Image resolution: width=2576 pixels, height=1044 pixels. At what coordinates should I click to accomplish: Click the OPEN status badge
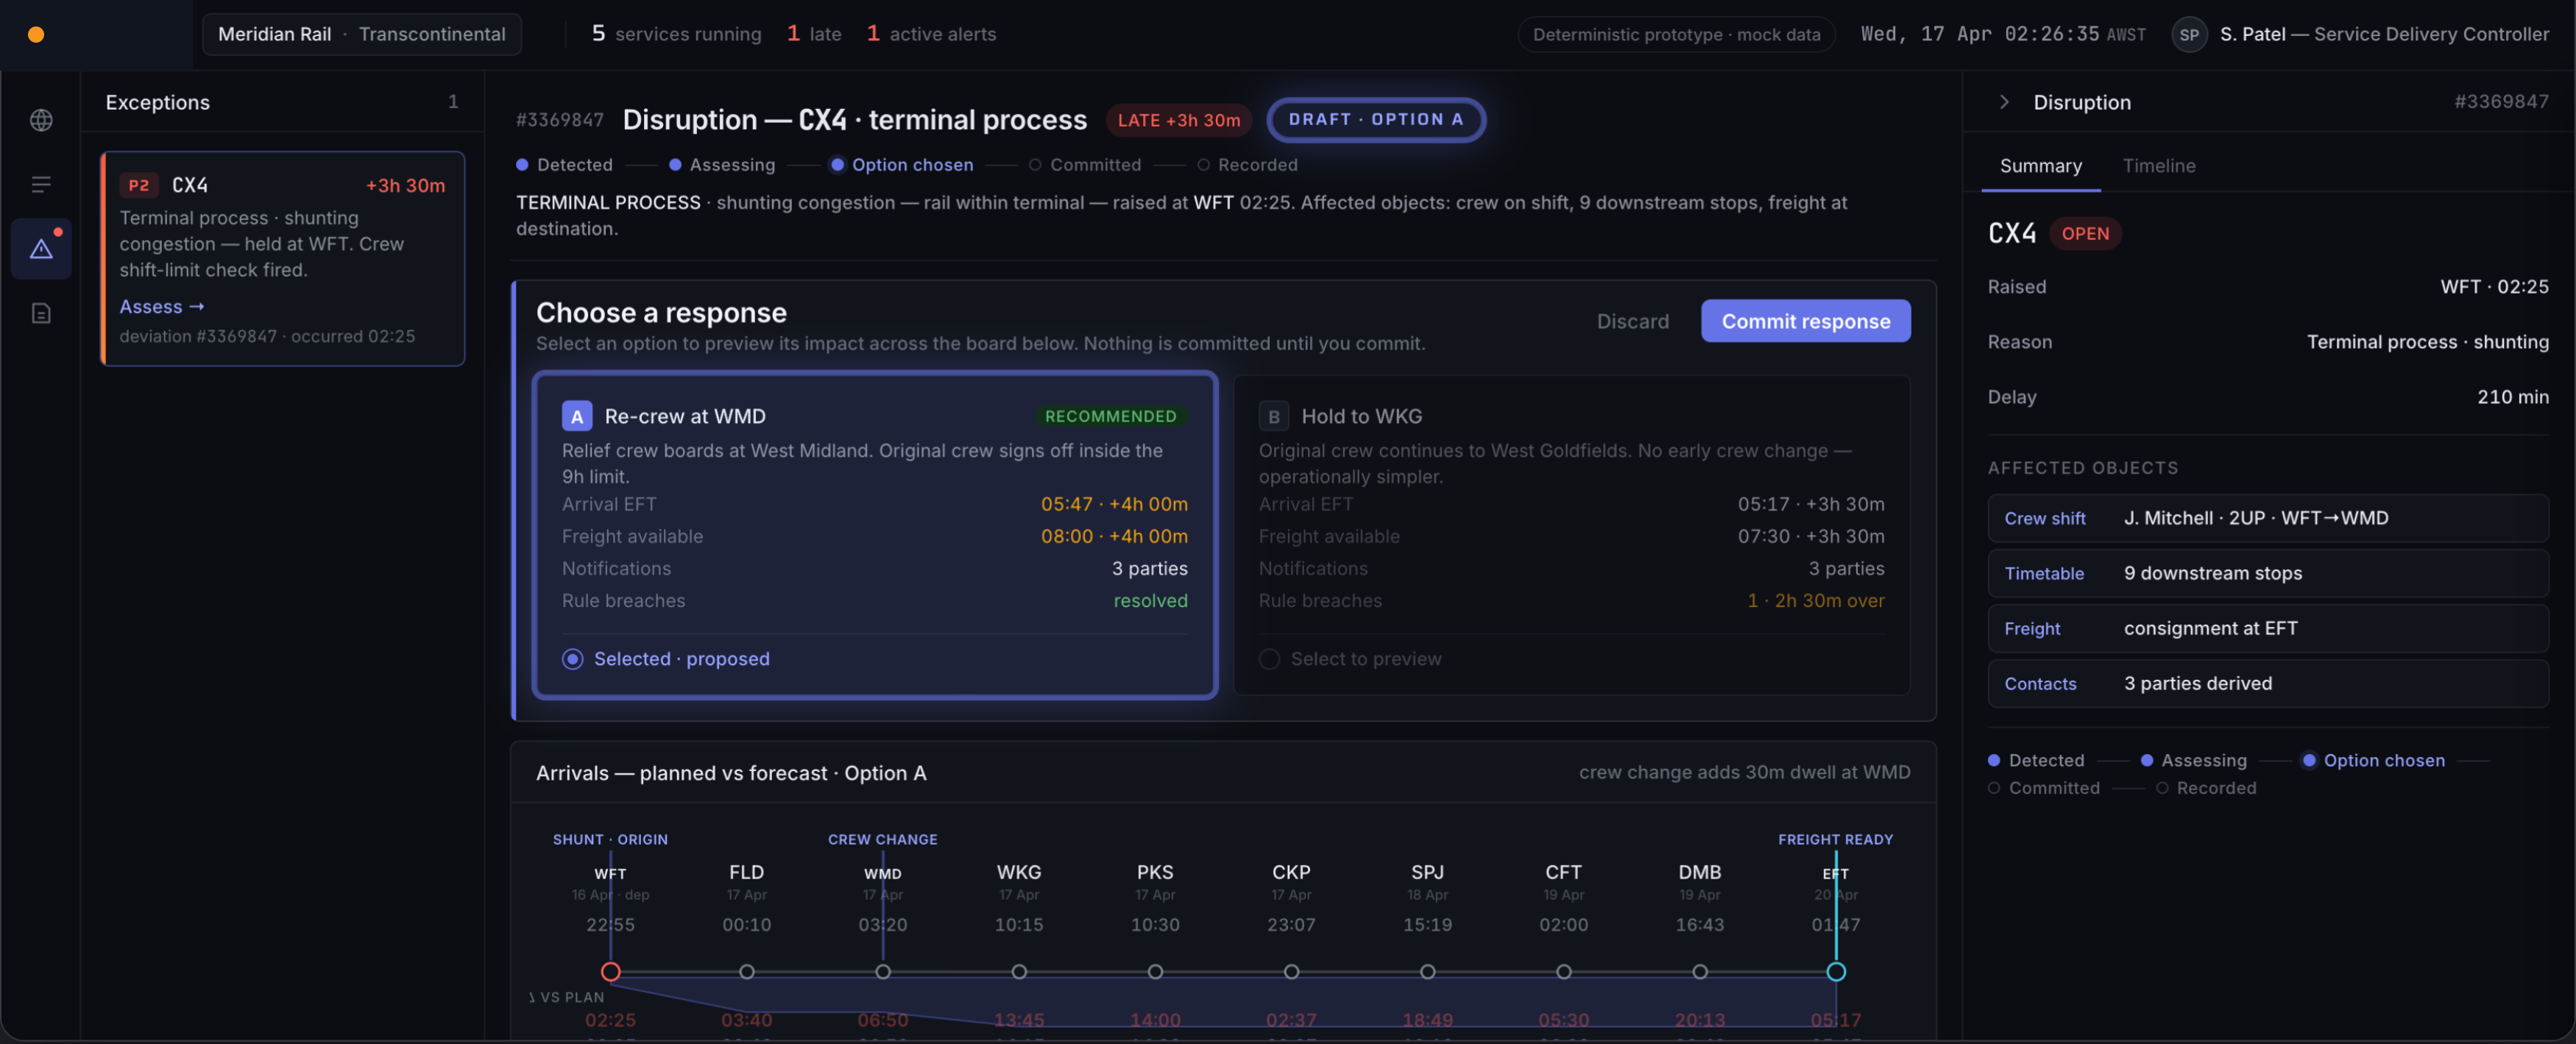[2084, 233]
